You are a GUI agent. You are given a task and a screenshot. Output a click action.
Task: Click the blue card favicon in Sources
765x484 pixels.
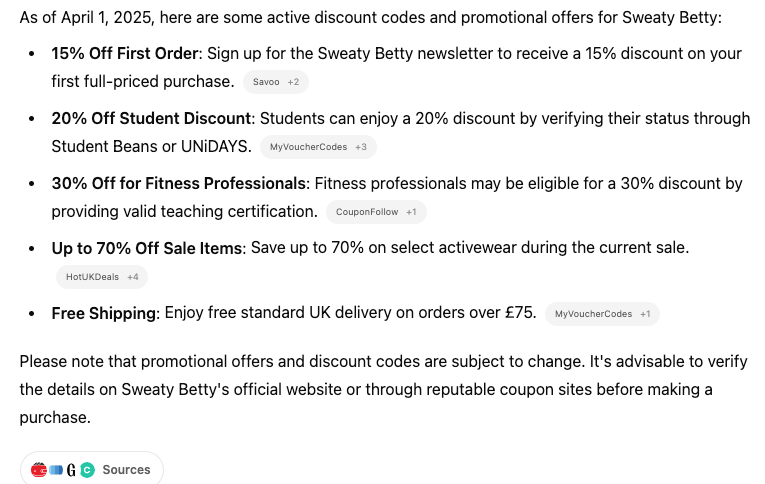coord(56,469)
